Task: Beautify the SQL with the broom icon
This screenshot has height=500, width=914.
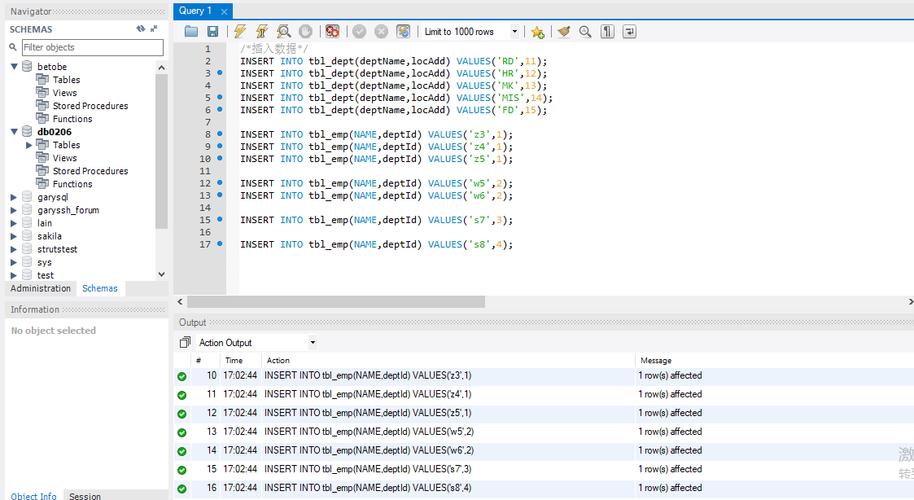Action: [563, 31]
